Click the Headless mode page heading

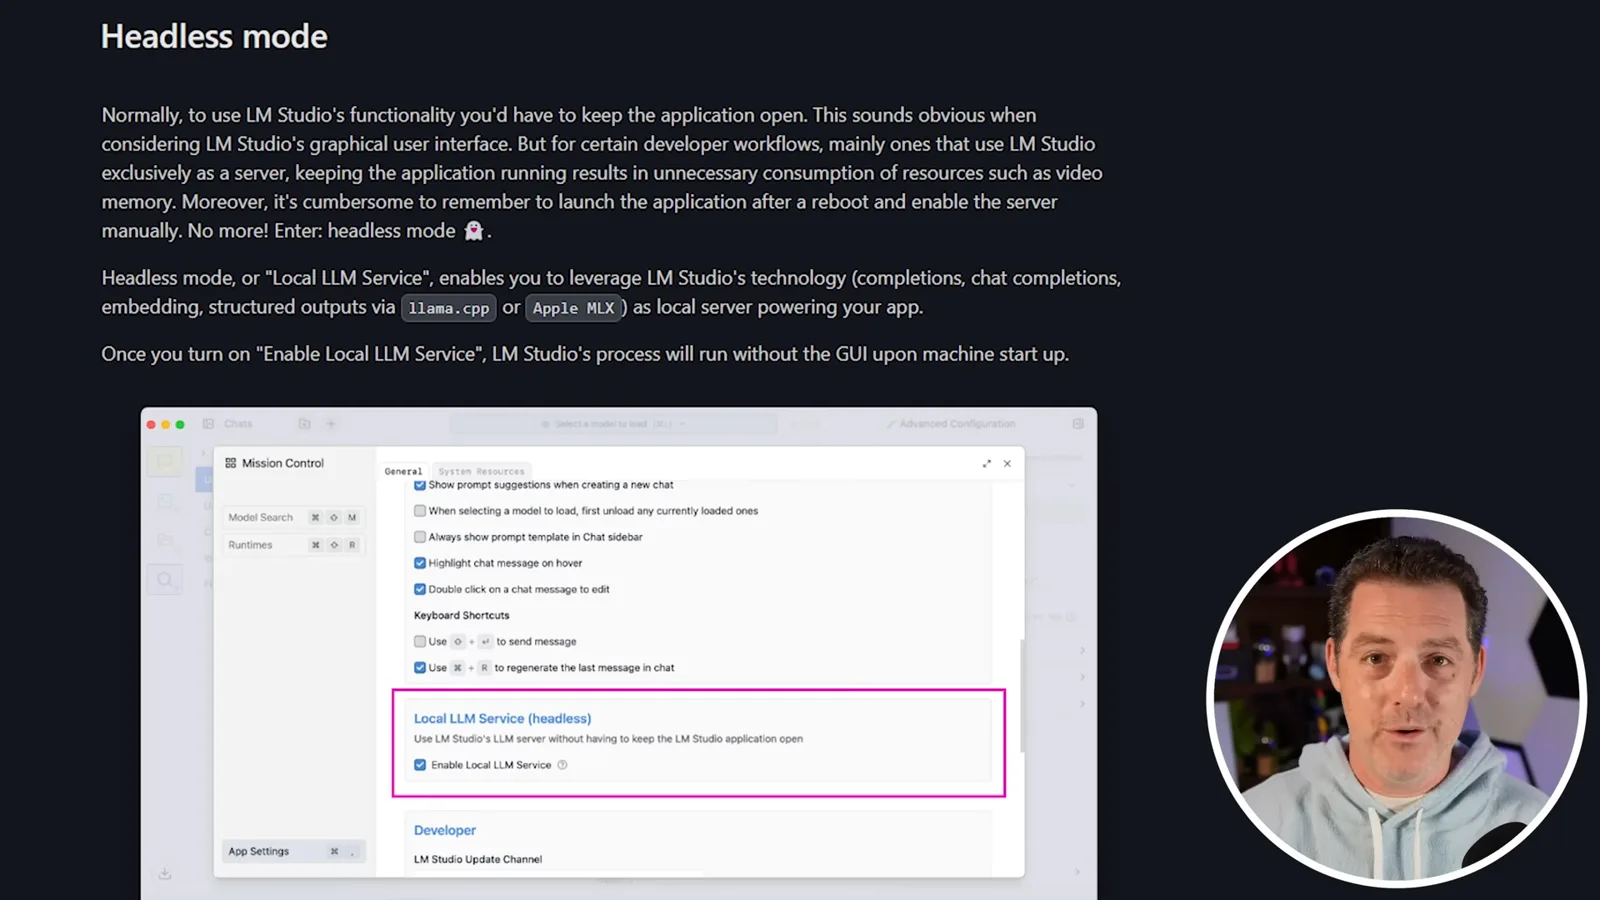point(214,36)
